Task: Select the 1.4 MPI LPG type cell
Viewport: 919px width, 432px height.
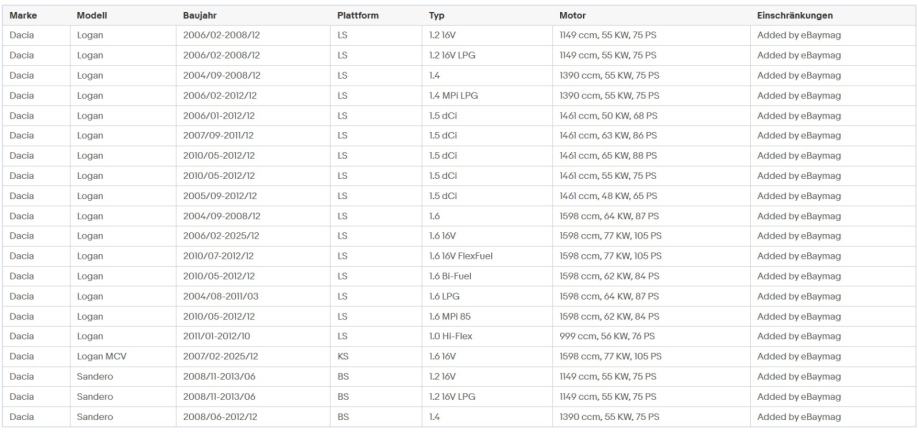Action: coord(456,95)
